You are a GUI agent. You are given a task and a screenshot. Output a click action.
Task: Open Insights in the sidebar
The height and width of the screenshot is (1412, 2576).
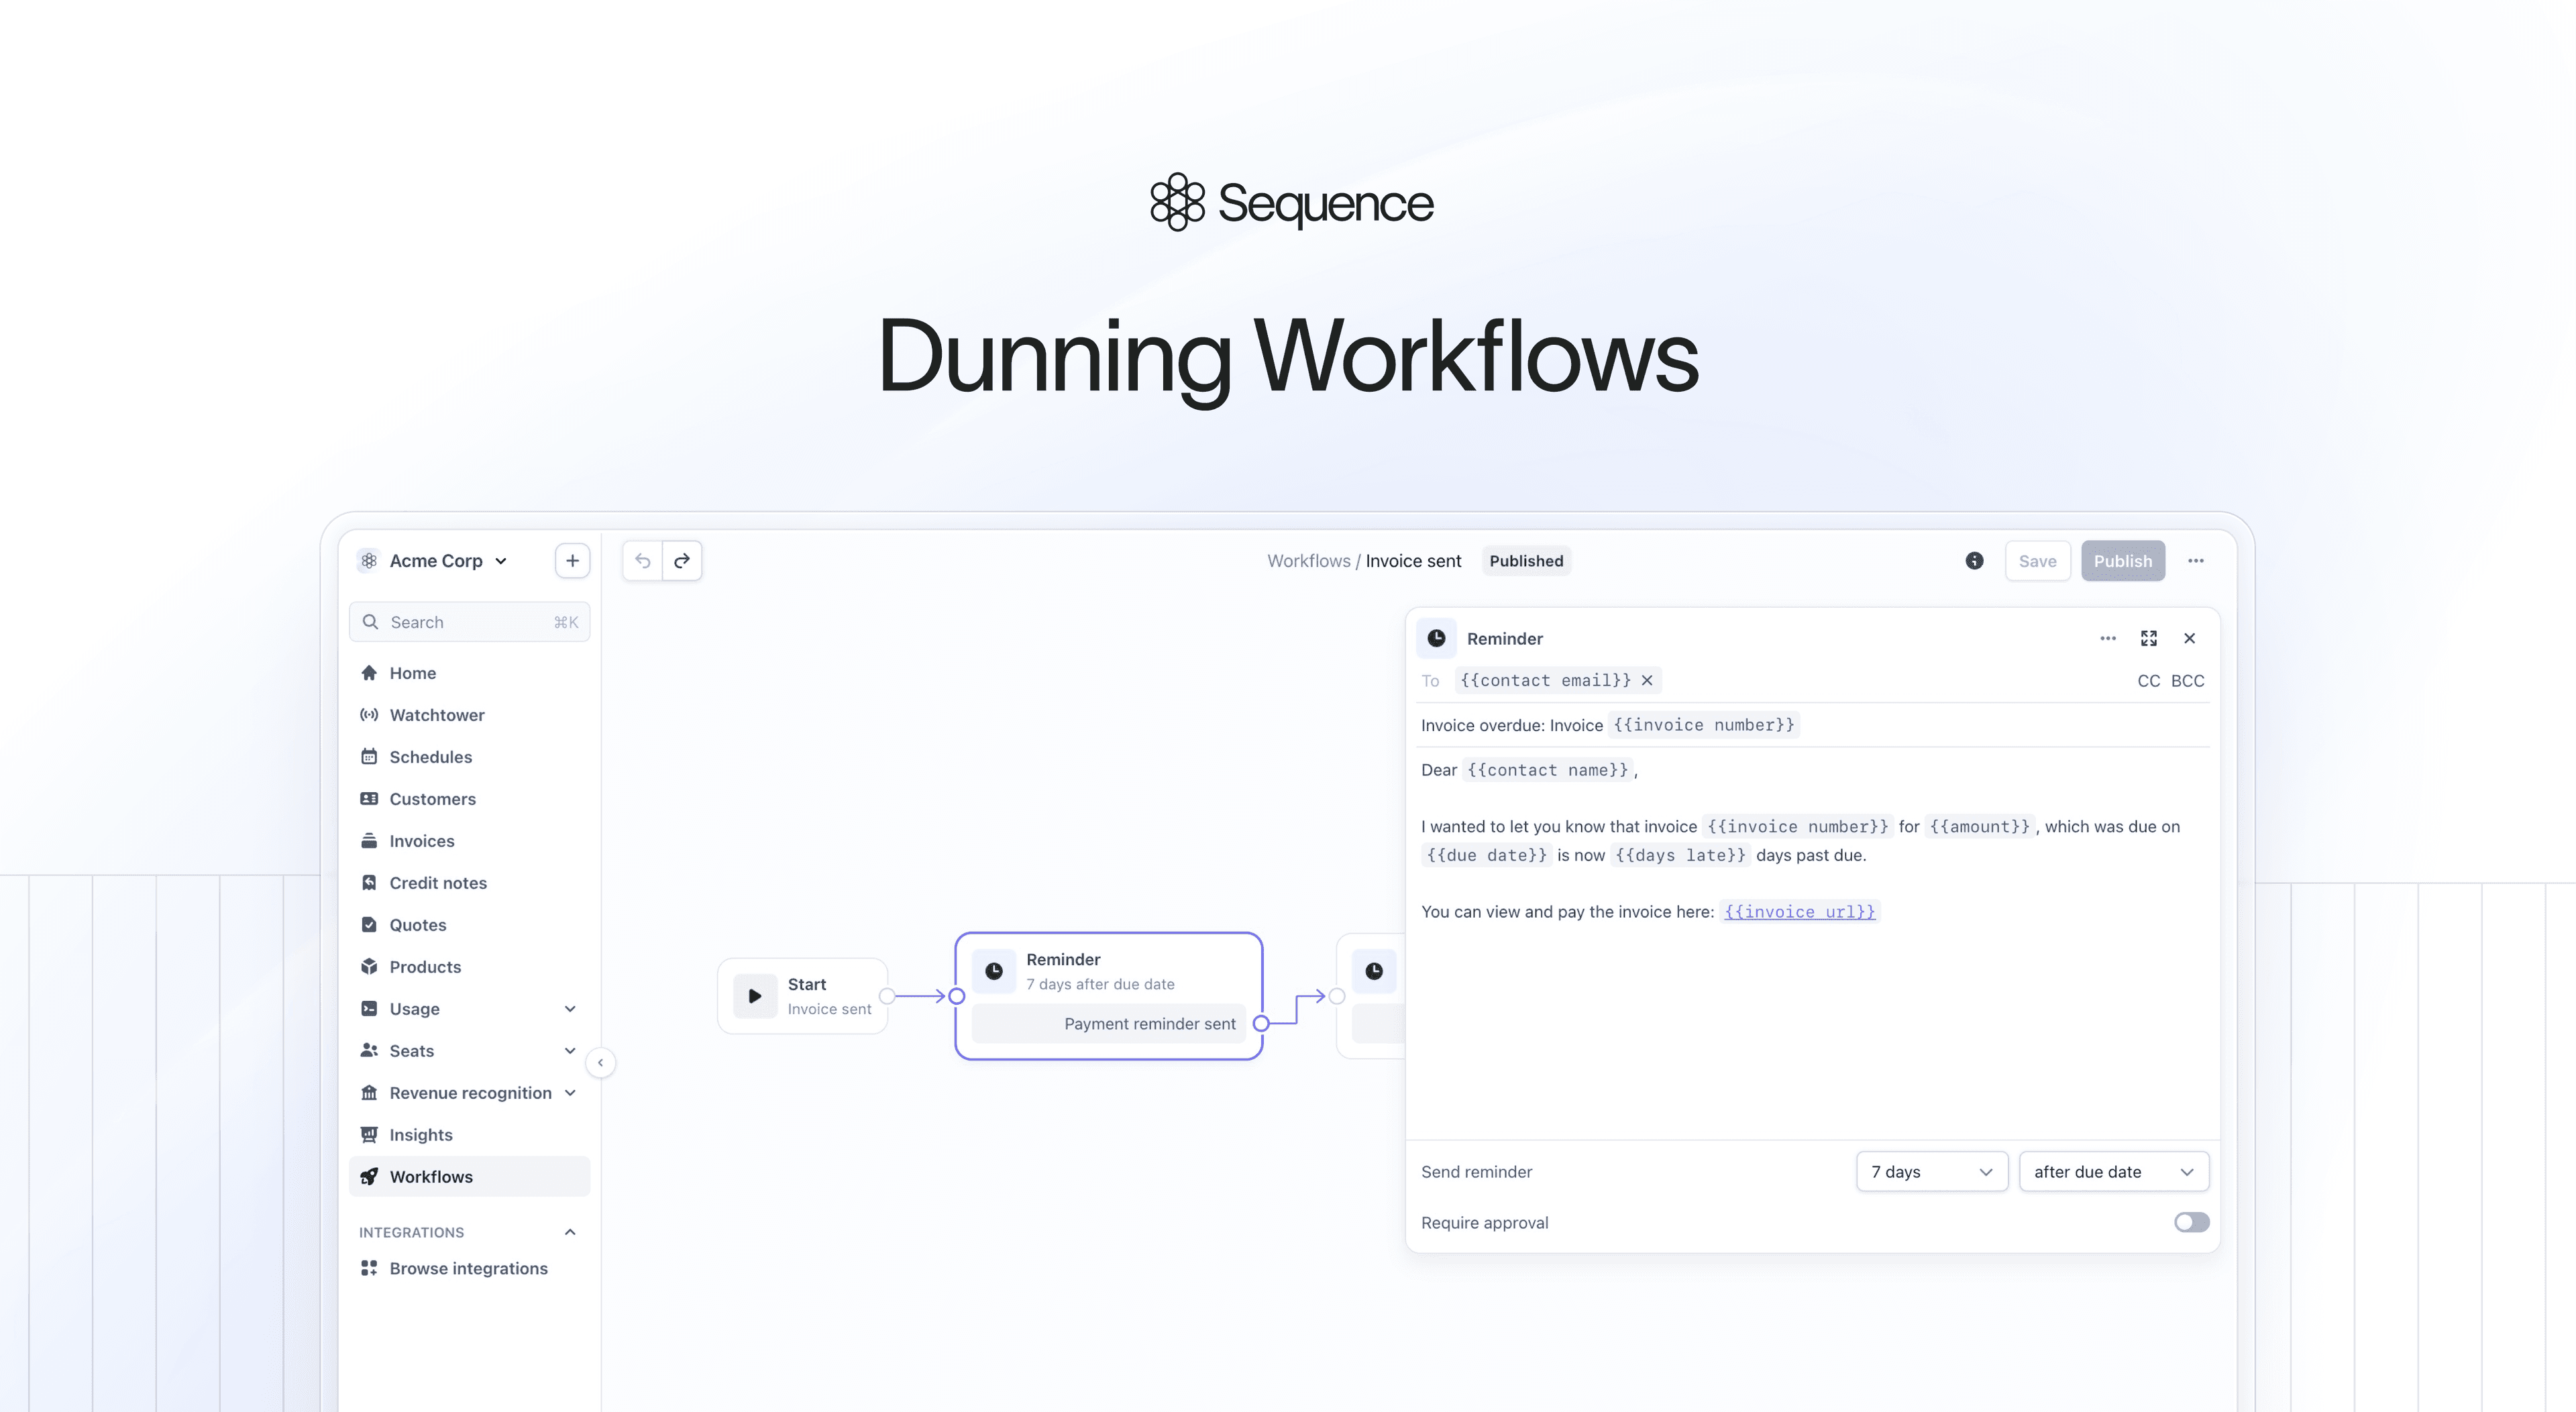point(469,1135)
